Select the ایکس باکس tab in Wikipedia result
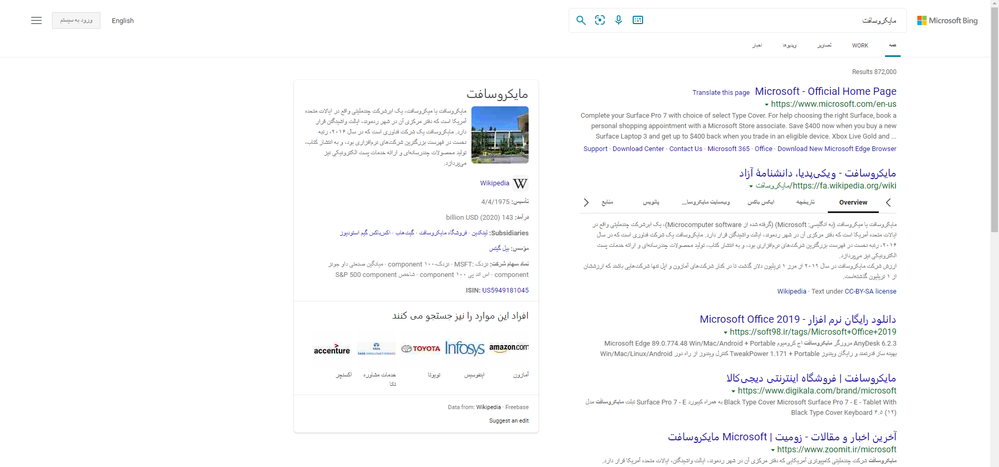The image size is (999, 467). pos(761,203)
